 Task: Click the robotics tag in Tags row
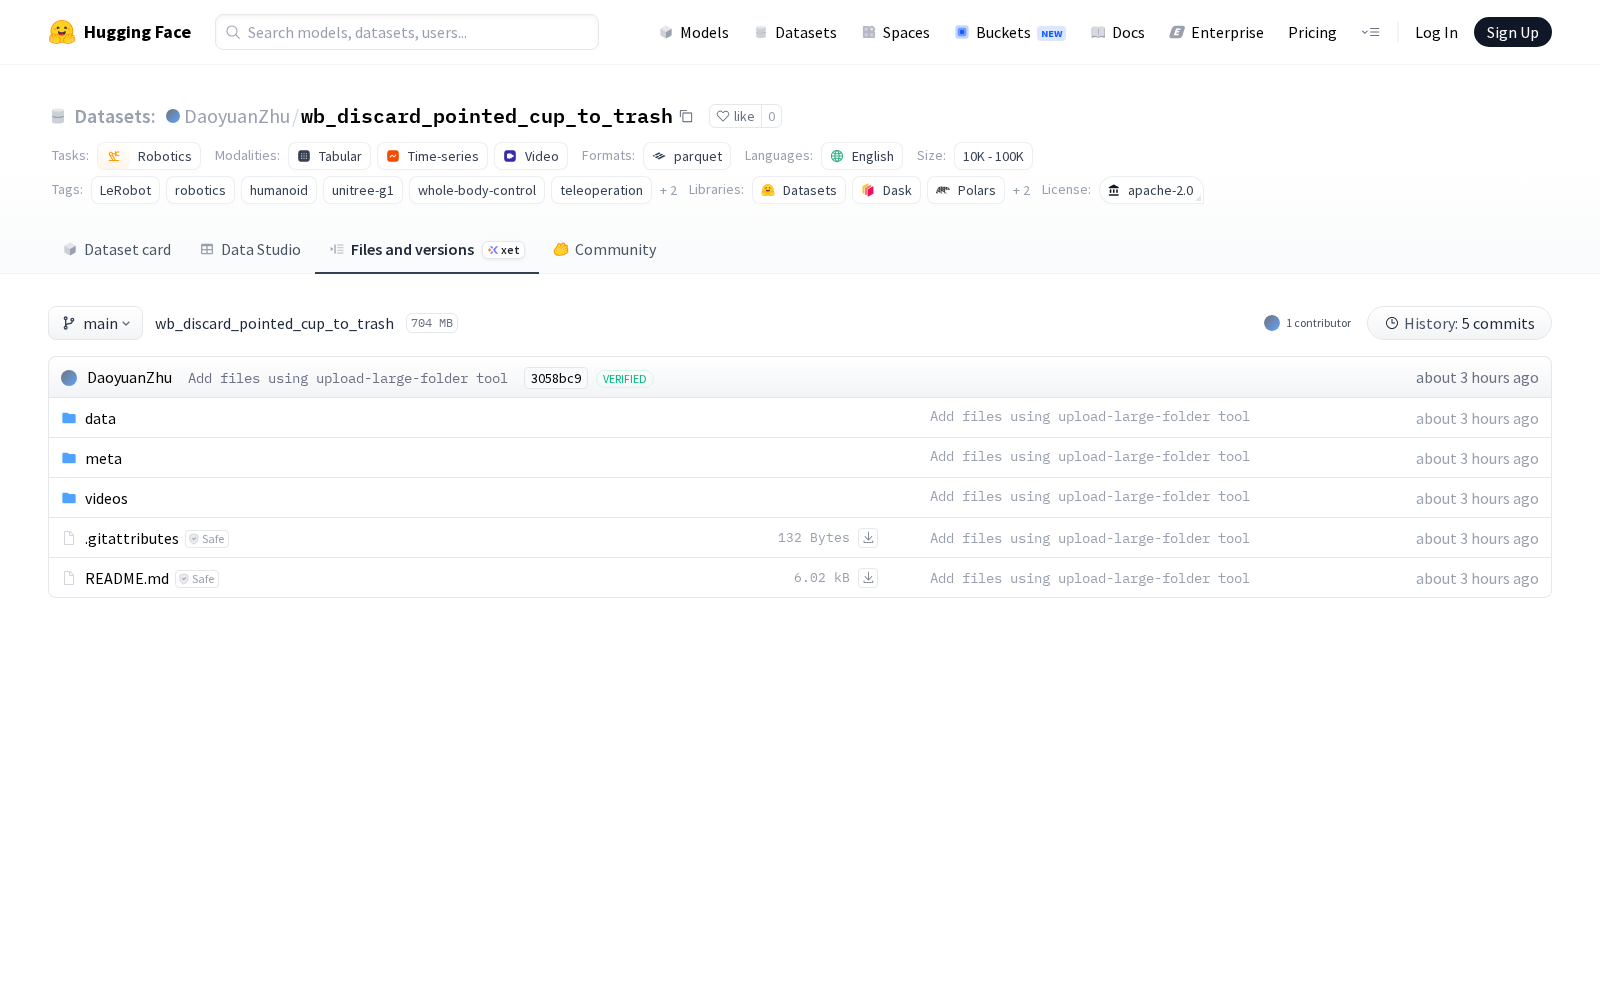(x=200, y=190)
